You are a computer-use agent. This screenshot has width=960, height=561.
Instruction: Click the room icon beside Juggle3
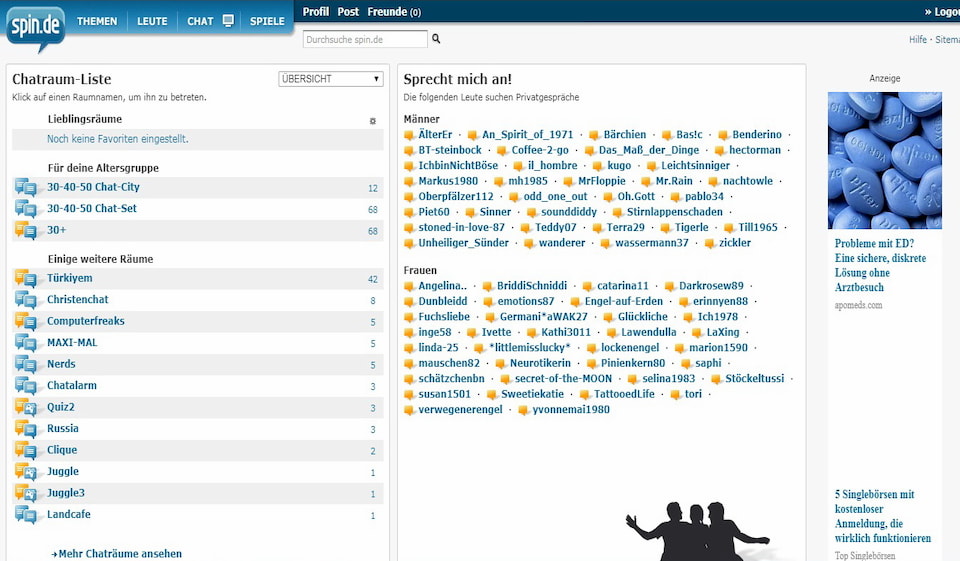pos(25,493)
